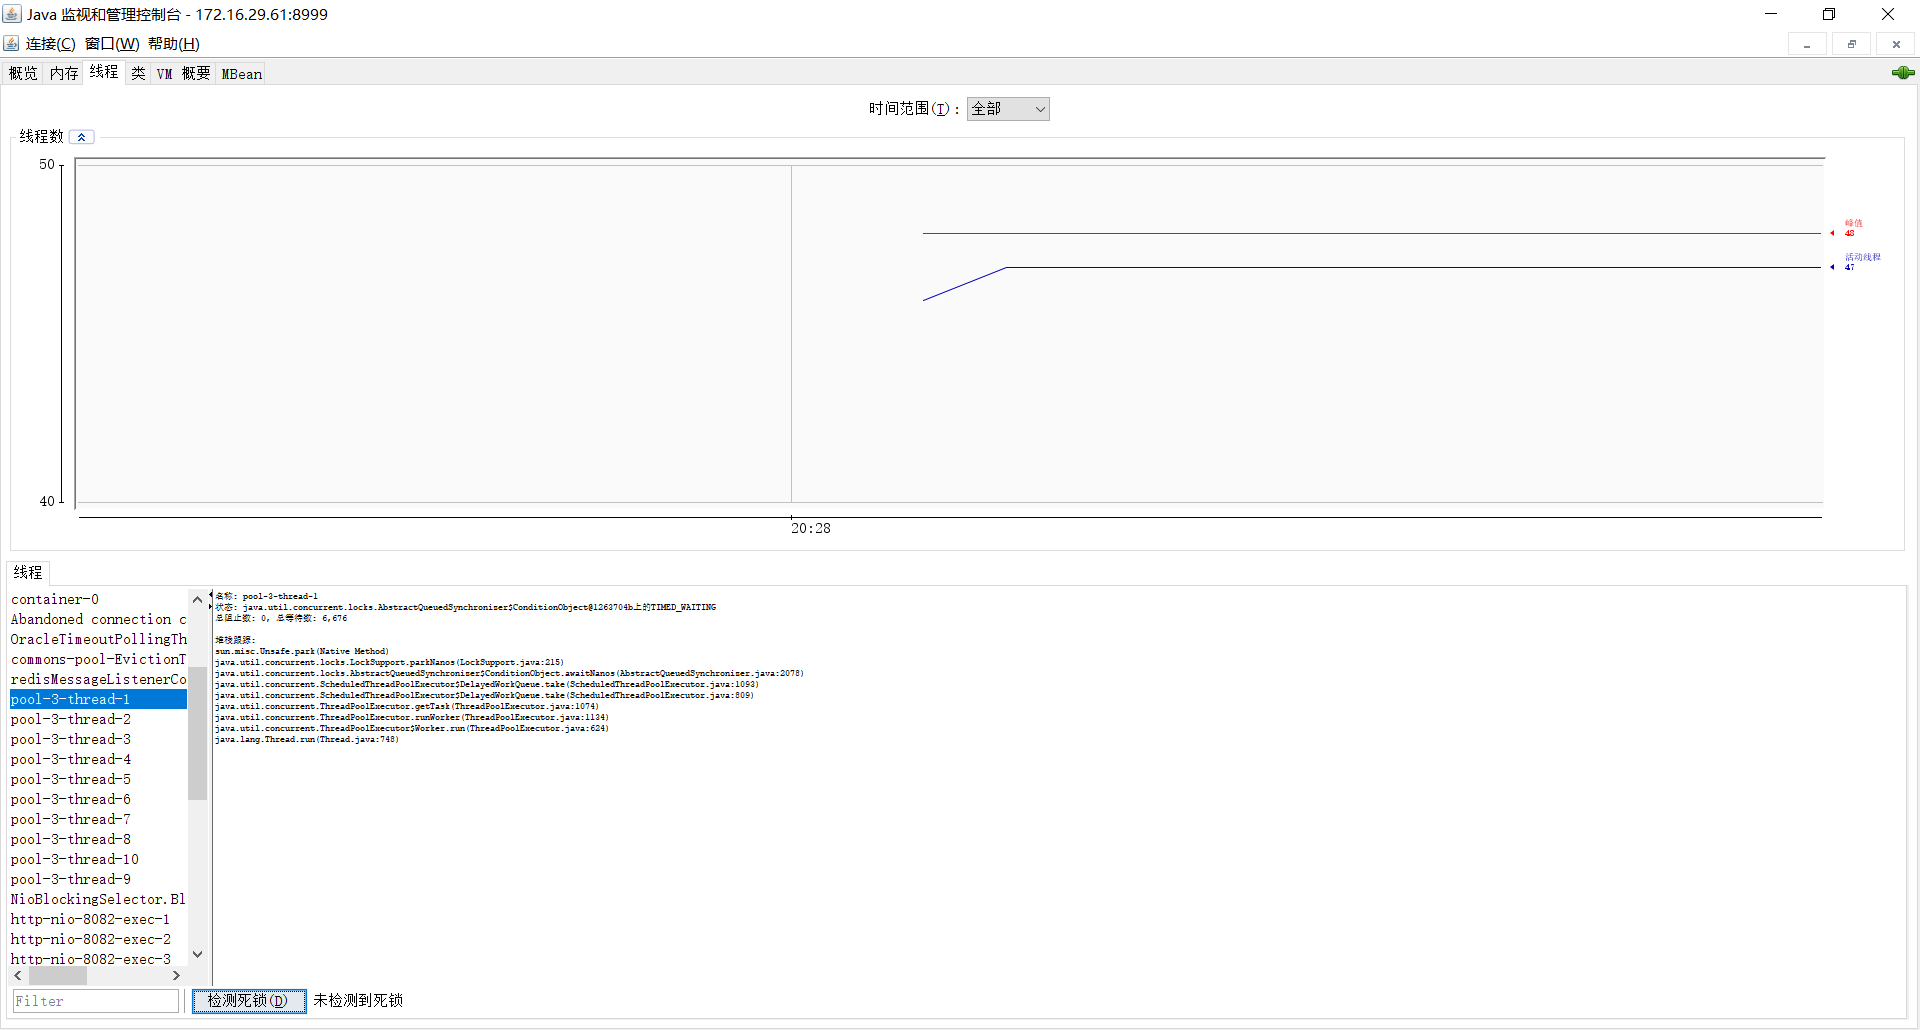Select thread http-nio-8082-exec-3
This screenshot has height=1030, width=1920.
point(98,958)
